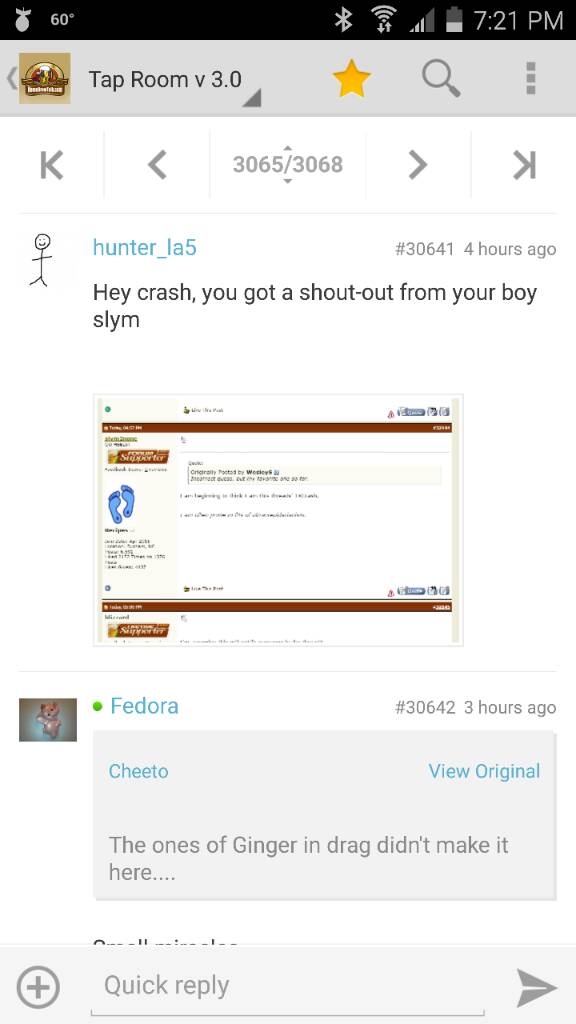
Task: Tap Fedora's avatar picture
Action: coord(48,720)
